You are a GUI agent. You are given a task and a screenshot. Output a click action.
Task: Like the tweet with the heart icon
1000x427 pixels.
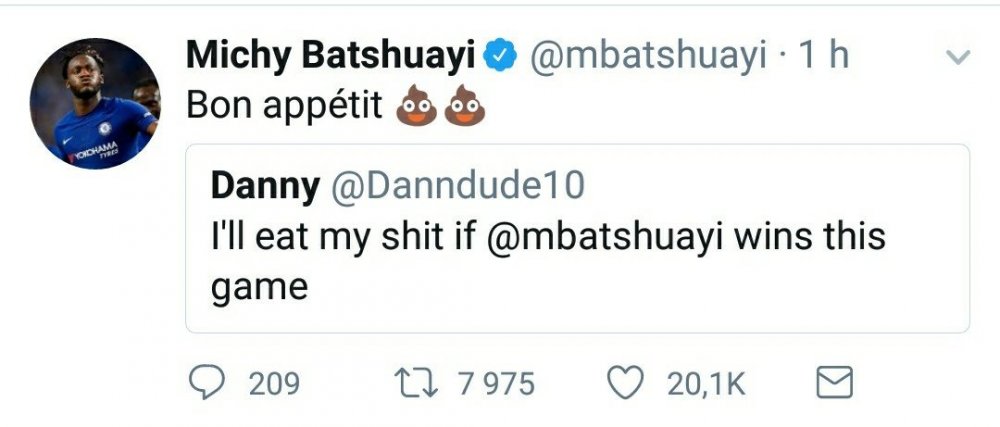(x=624, y=384)
